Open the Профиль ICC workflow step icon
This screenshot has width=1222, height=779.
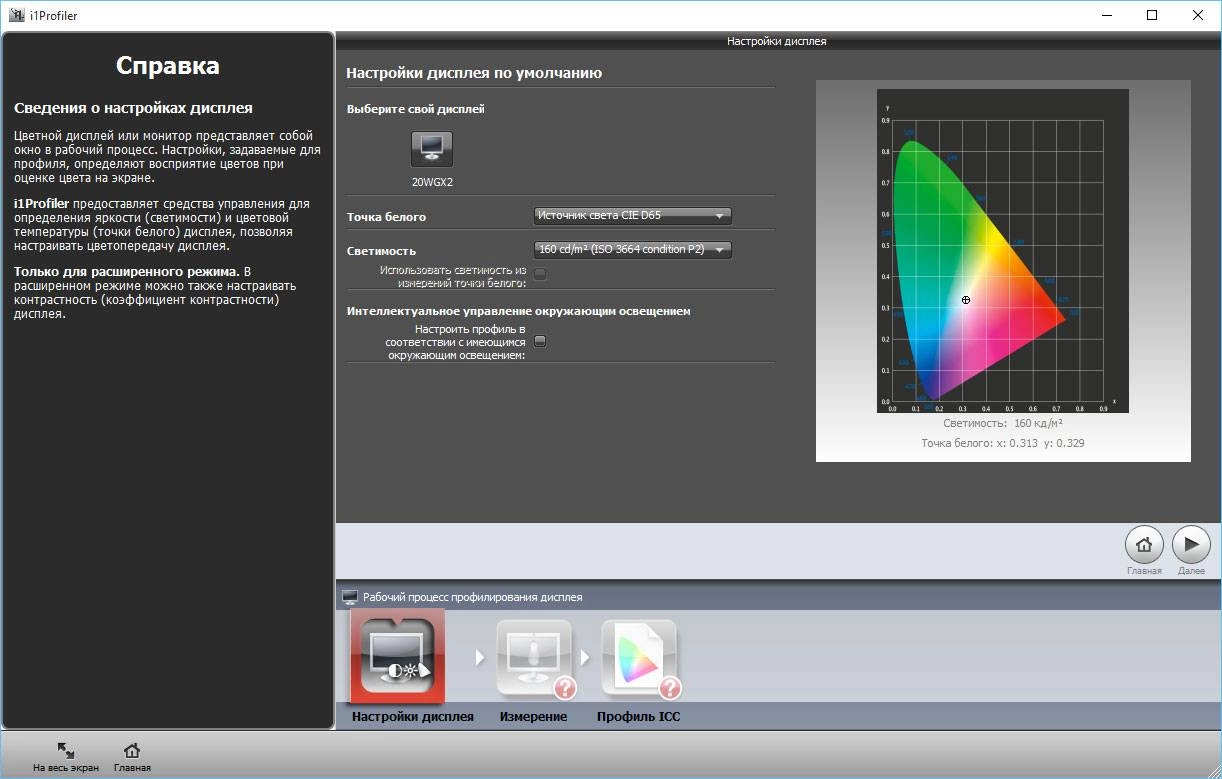639,656
